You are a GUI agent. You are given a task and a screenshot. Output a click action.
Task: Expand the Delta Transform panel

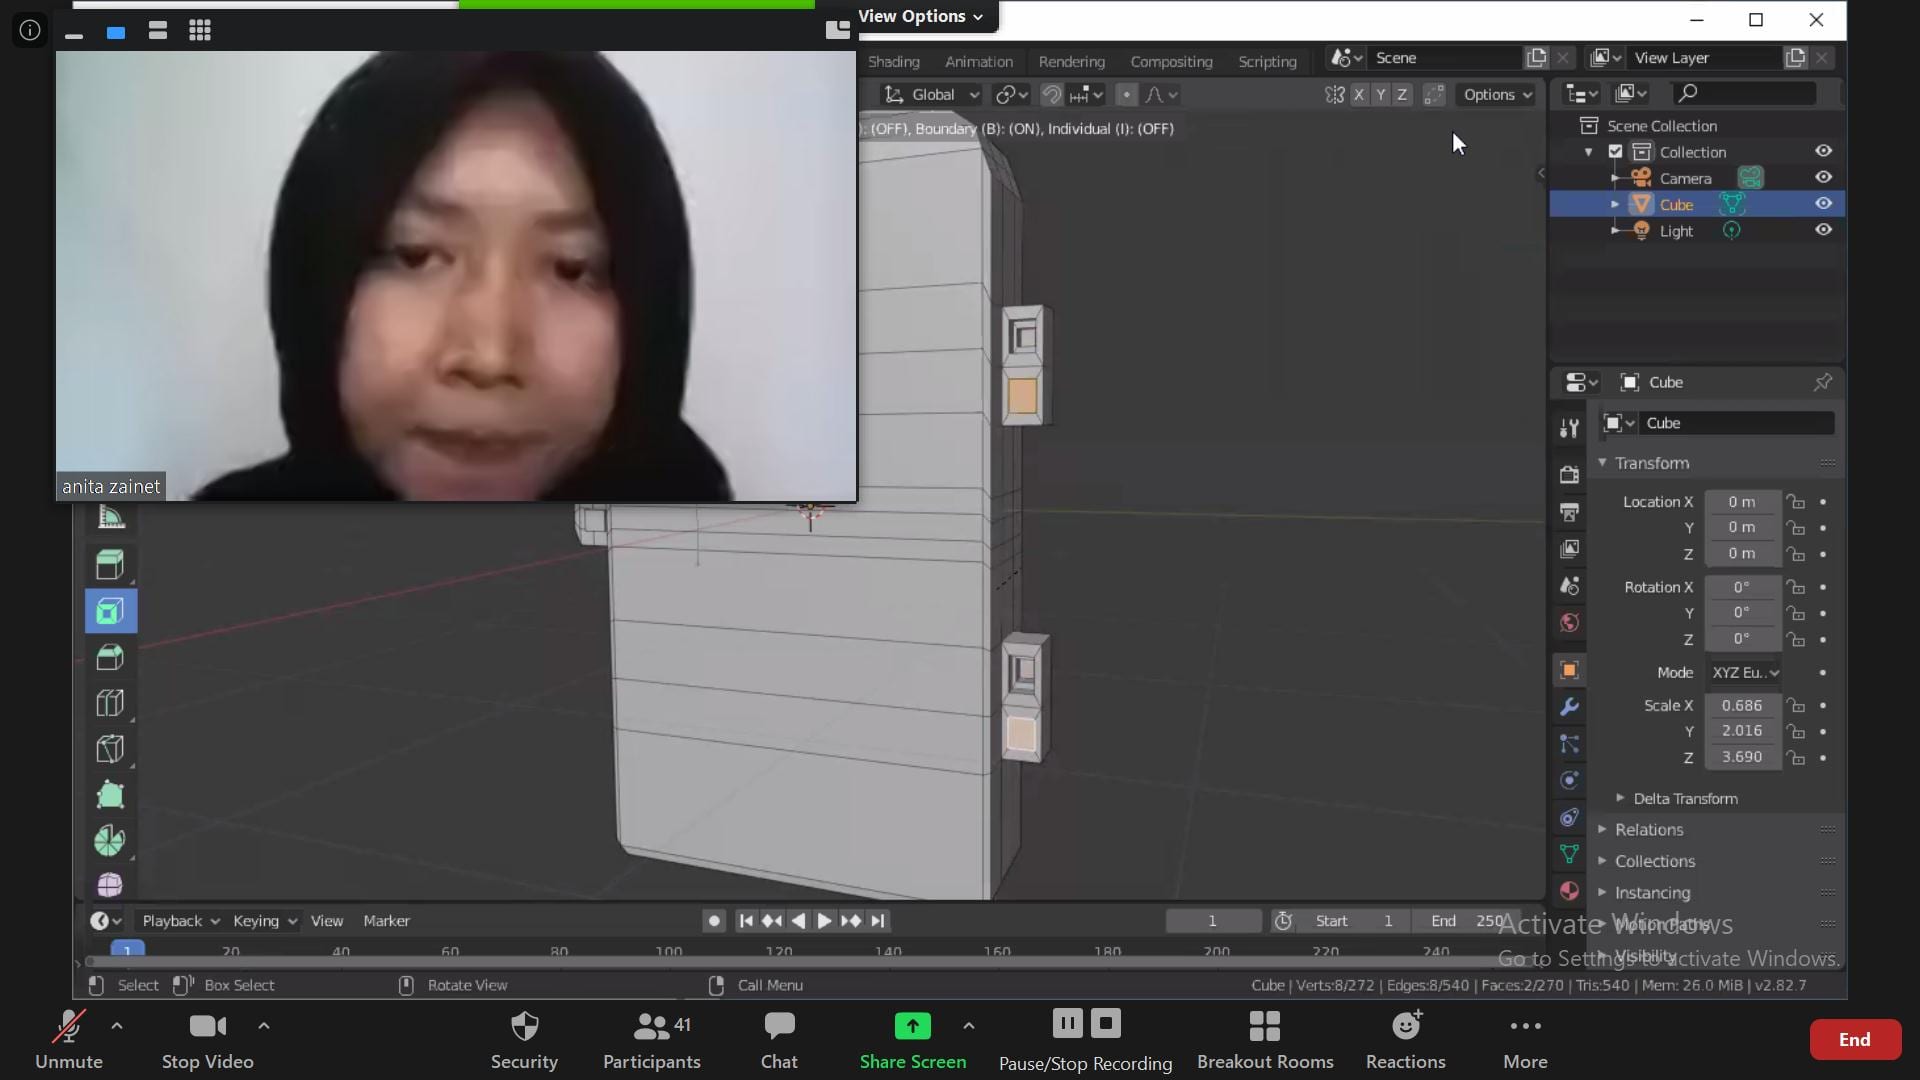click(x=1685, y=798)
